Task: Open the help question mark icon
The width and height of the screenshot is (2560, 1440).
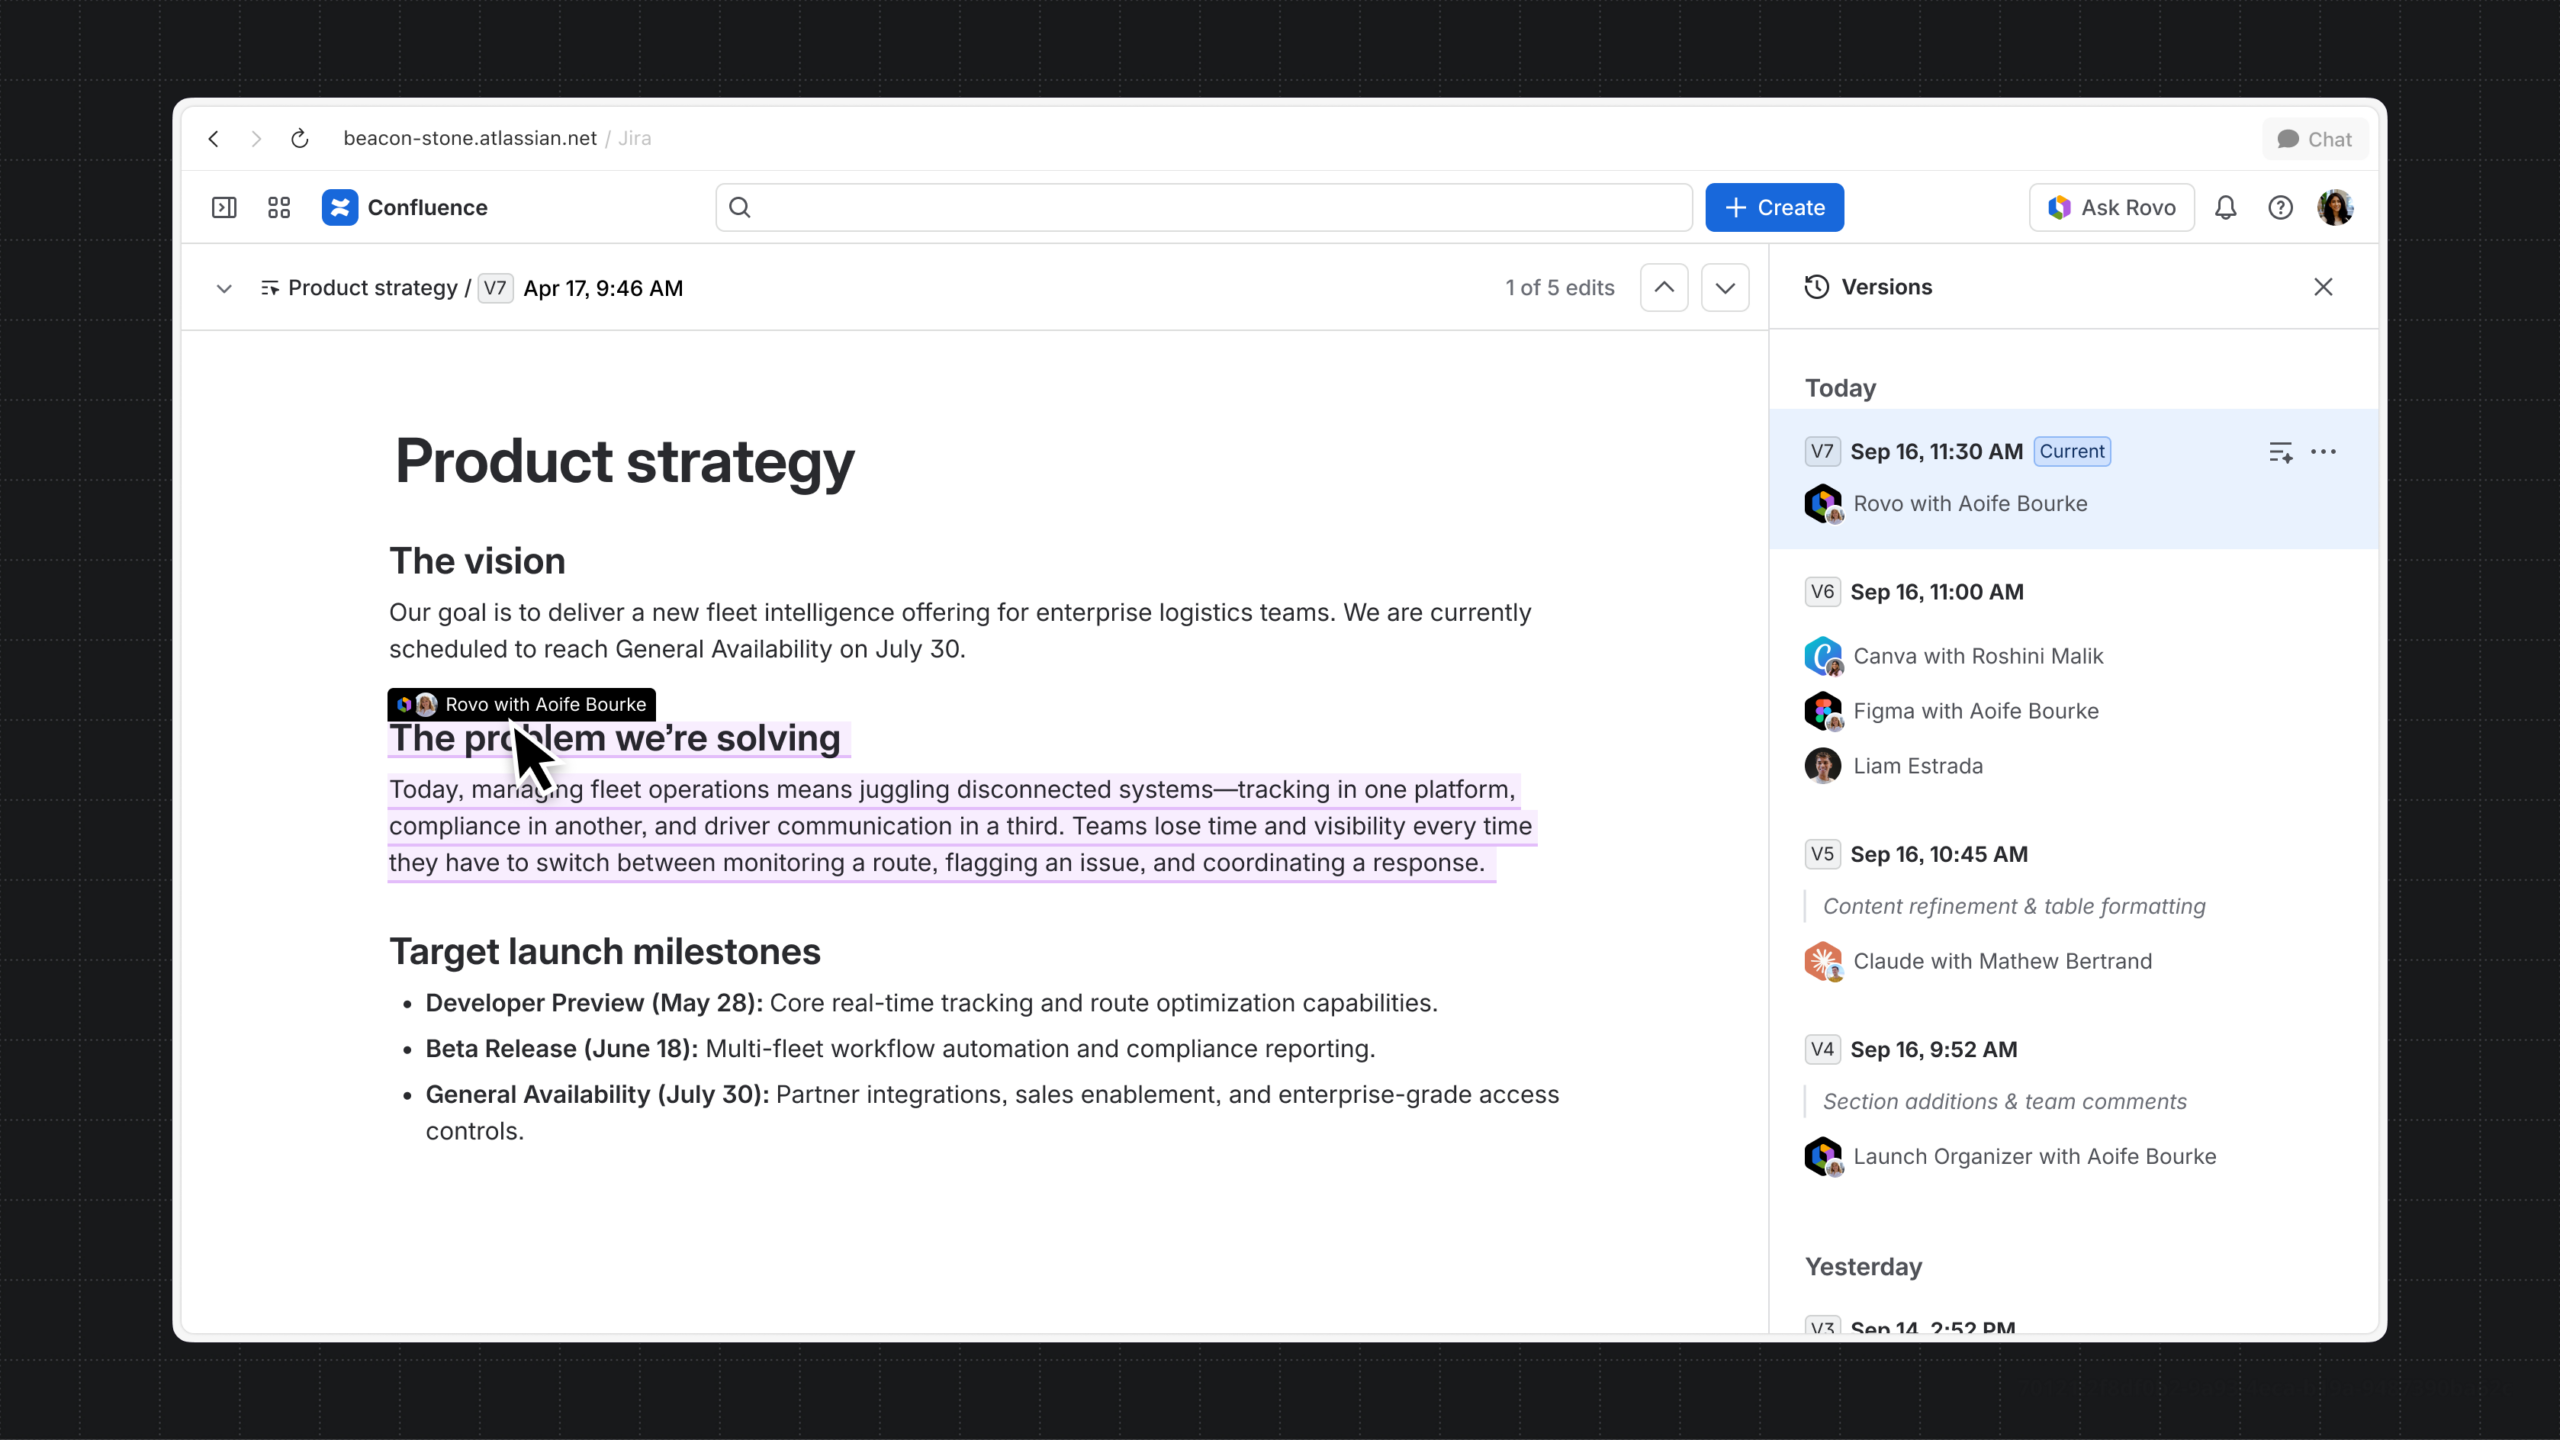Action: (2280, 207)
